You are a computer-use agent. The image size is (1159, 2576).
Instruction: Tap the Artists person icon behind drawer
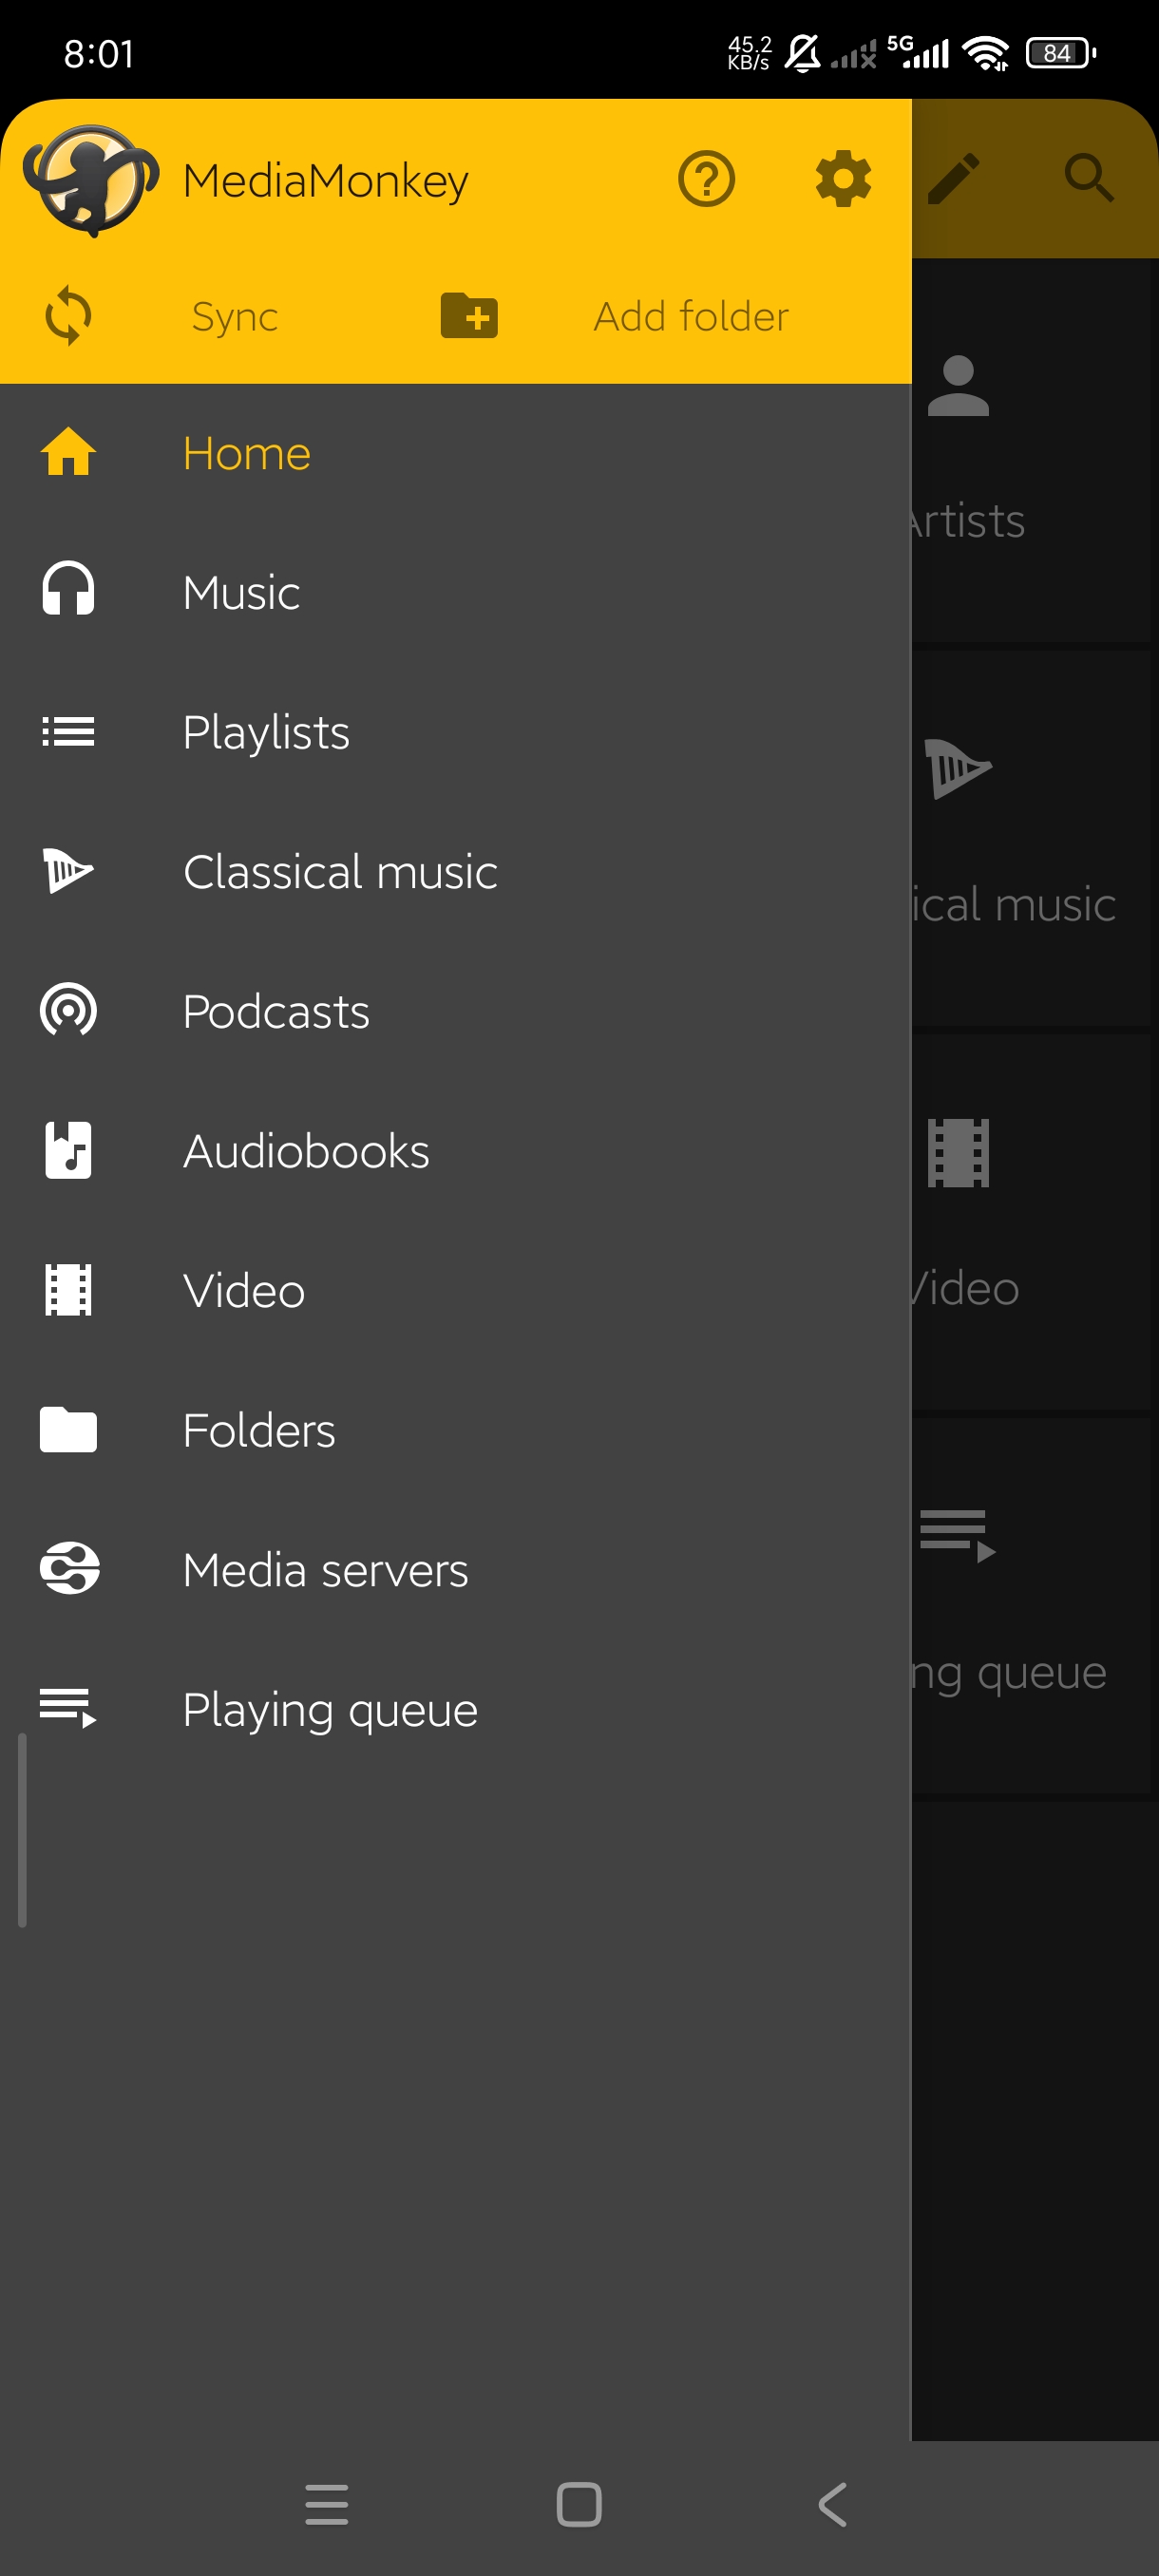(x=958, y=386)
